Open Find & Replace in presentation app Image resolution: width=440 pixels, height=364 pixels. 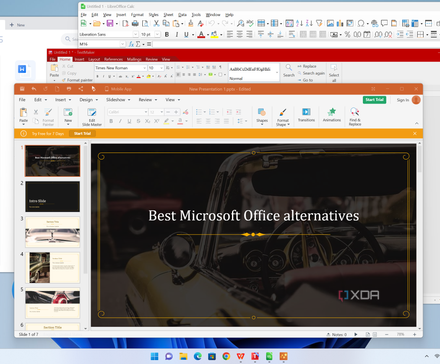coord(355,117)
